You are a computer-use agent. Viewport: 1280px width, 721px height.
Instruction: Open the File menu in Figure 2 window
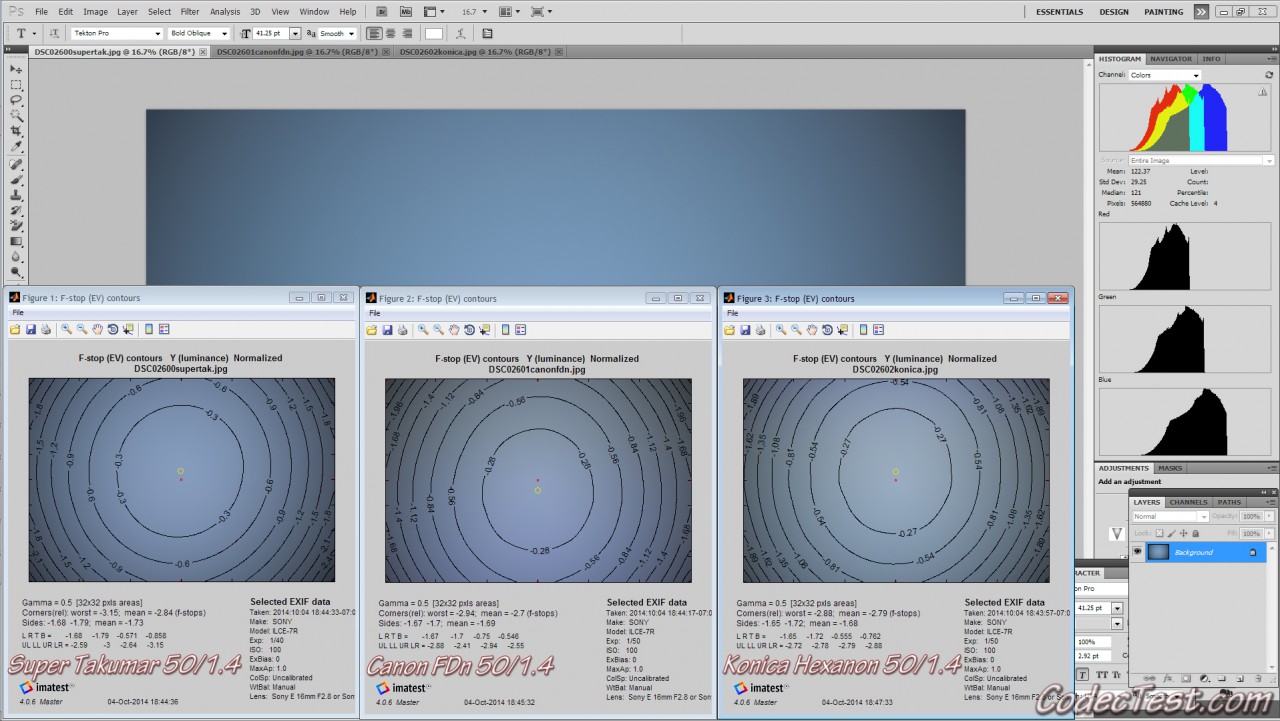pyautogui.click(x=374, y=313)
